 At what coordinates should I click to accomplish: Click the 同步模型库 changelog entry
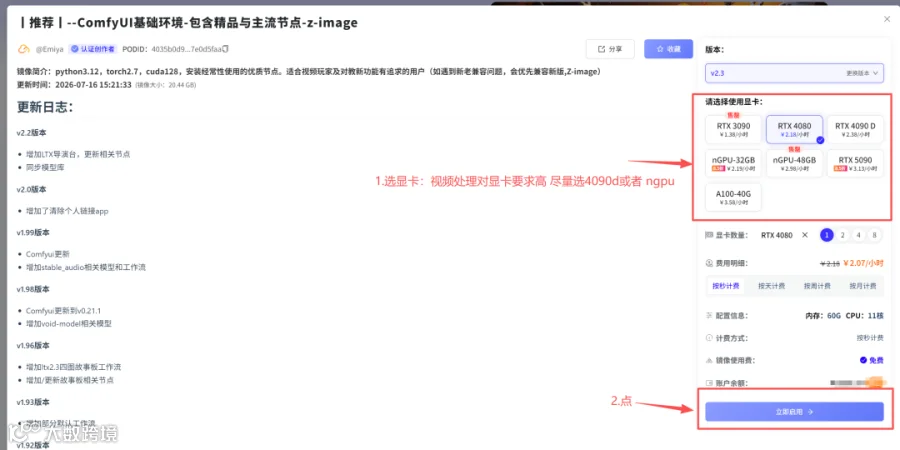(43, 168)
